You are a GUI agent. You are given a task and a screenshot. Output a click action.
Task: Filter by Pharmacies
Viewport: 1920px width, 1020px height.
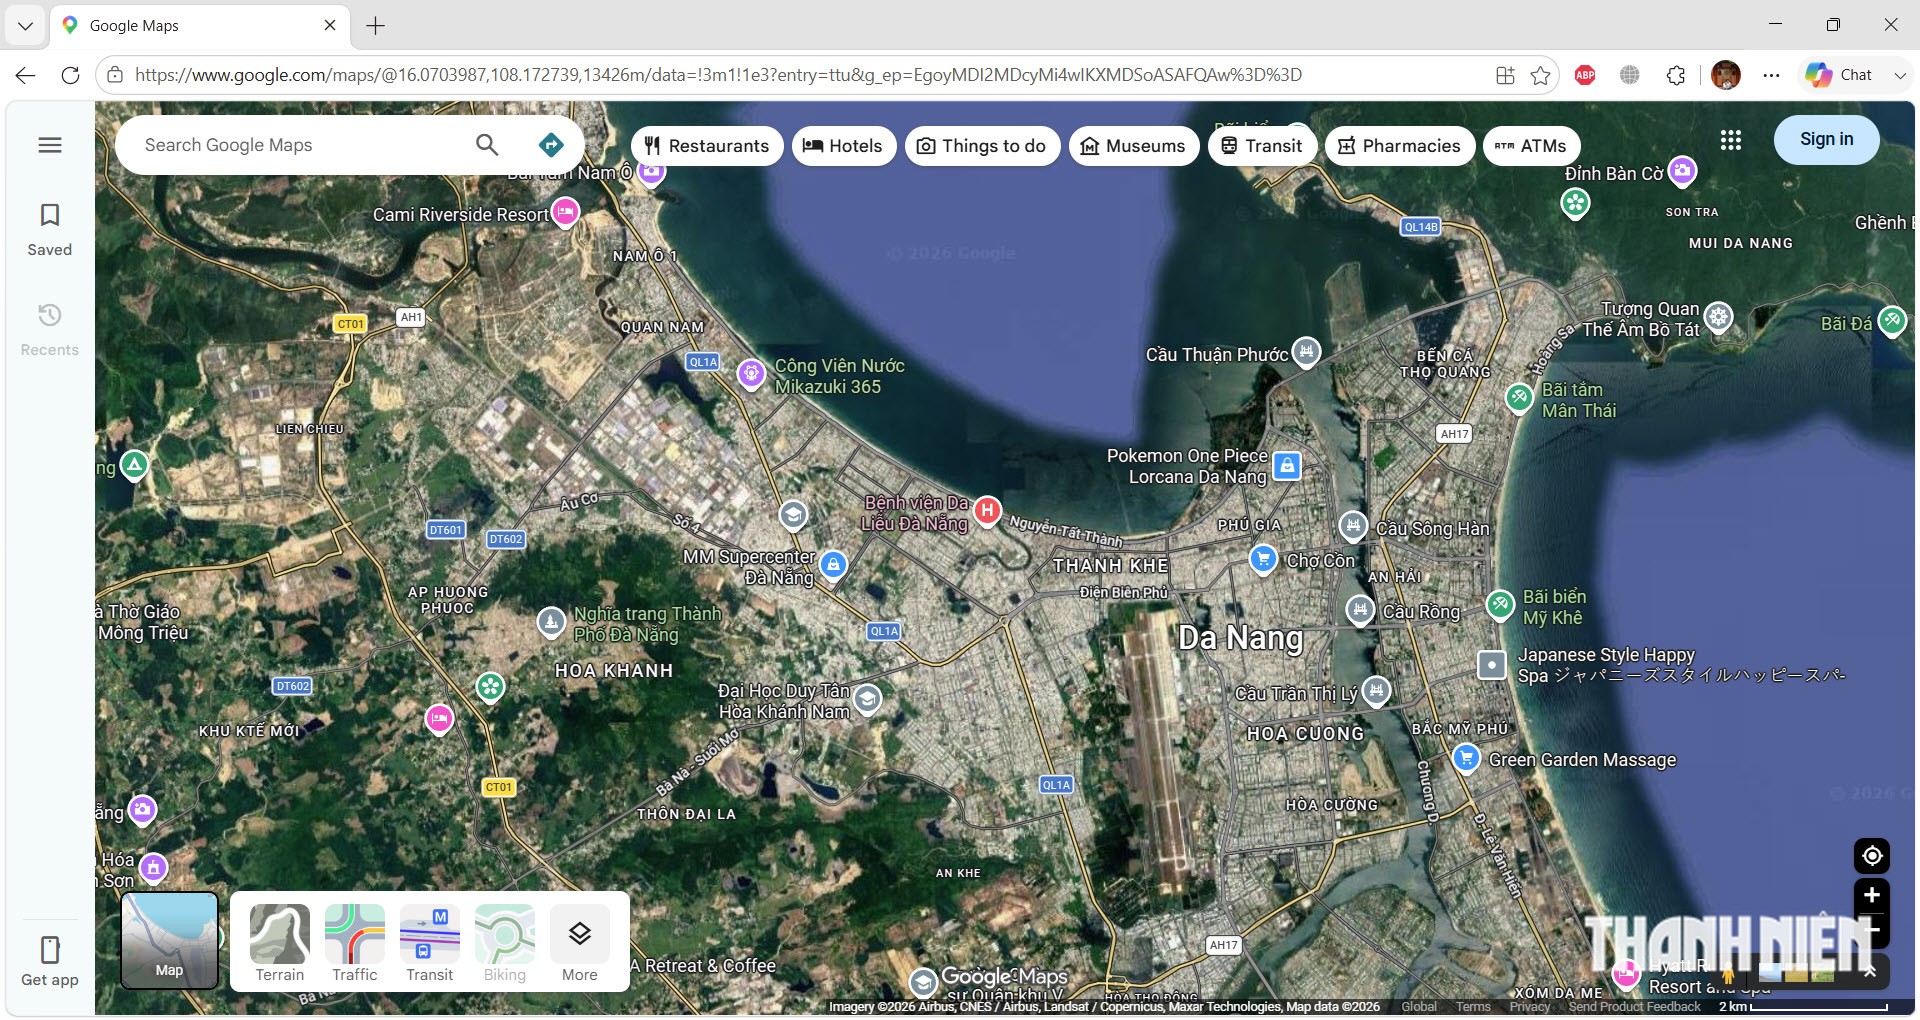click(x=1400, y=146)
